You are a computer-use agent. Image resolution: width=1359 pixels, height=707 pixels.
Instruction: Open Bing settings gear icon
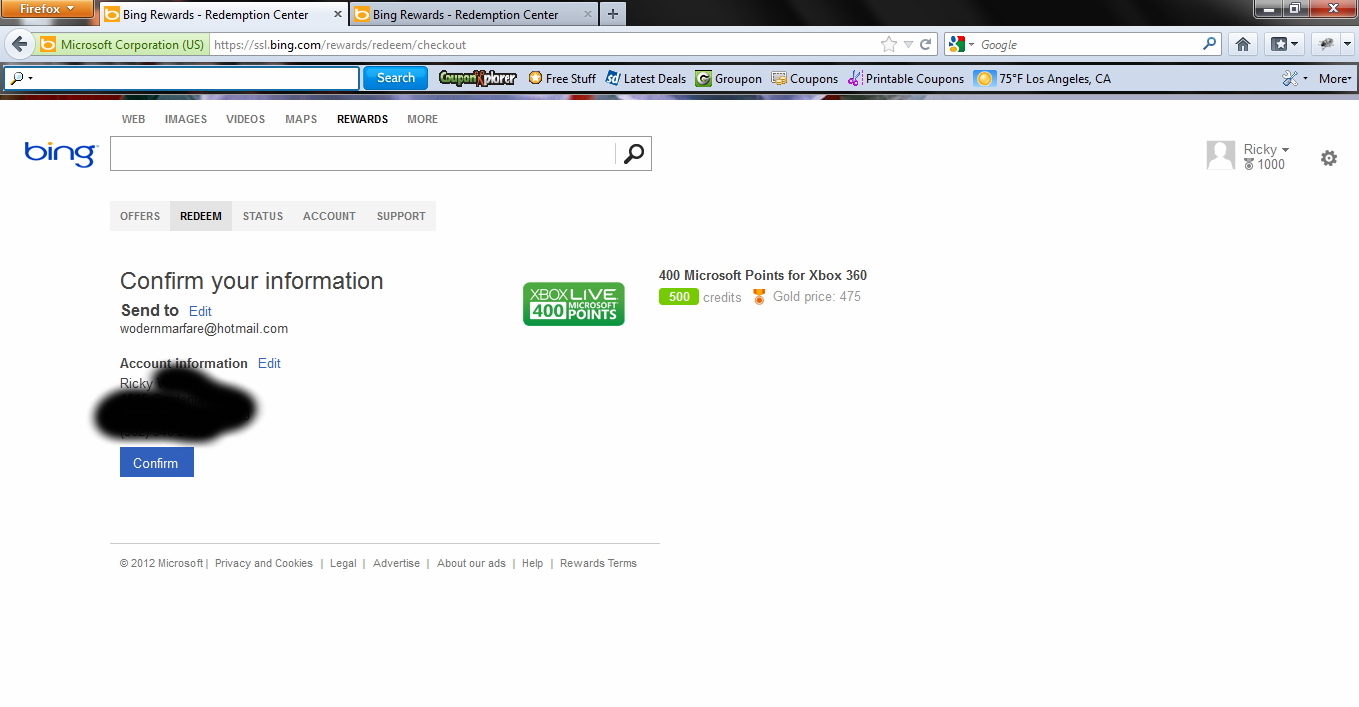(x=1328, y=157)
